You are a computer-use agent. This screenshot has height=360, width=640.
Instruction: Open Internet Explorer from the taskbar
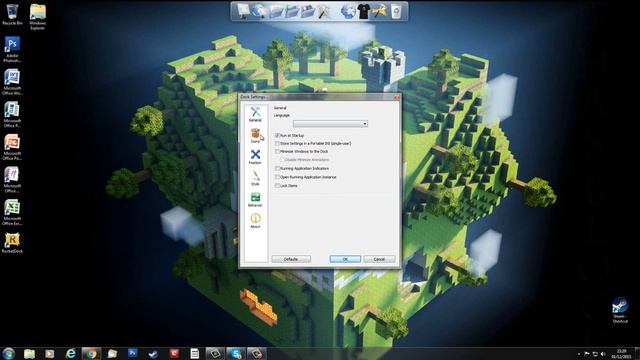(x=71, y=353)
